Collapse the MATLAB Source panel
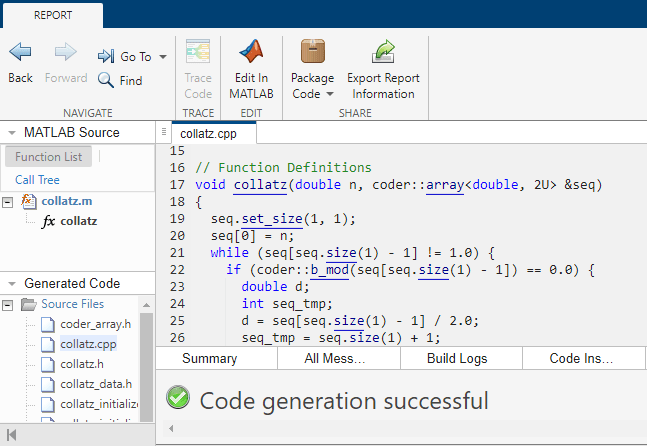This screenshot has height=446, width=647. pyautogui.click(x=11, y=132)
